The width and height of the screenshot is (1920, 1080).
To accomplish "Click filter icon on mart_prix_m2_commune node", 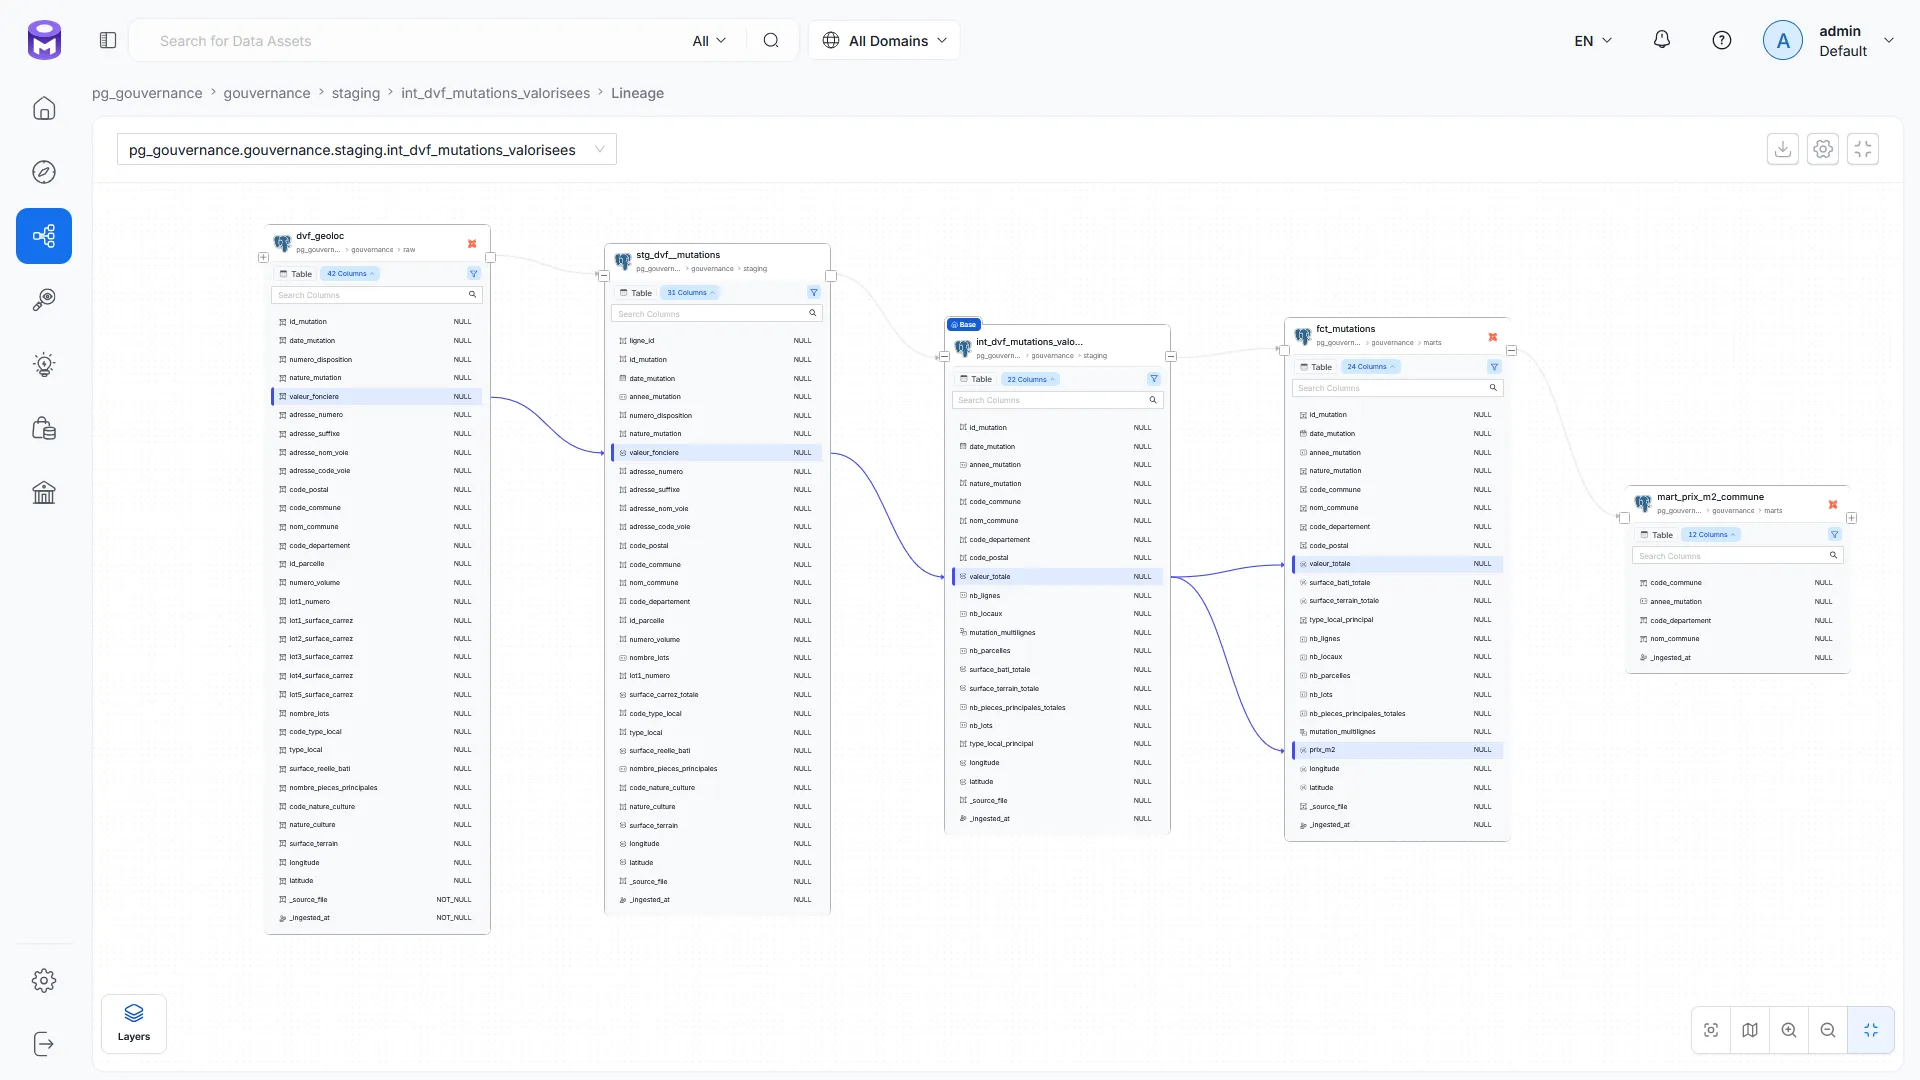I will 1835,535.
